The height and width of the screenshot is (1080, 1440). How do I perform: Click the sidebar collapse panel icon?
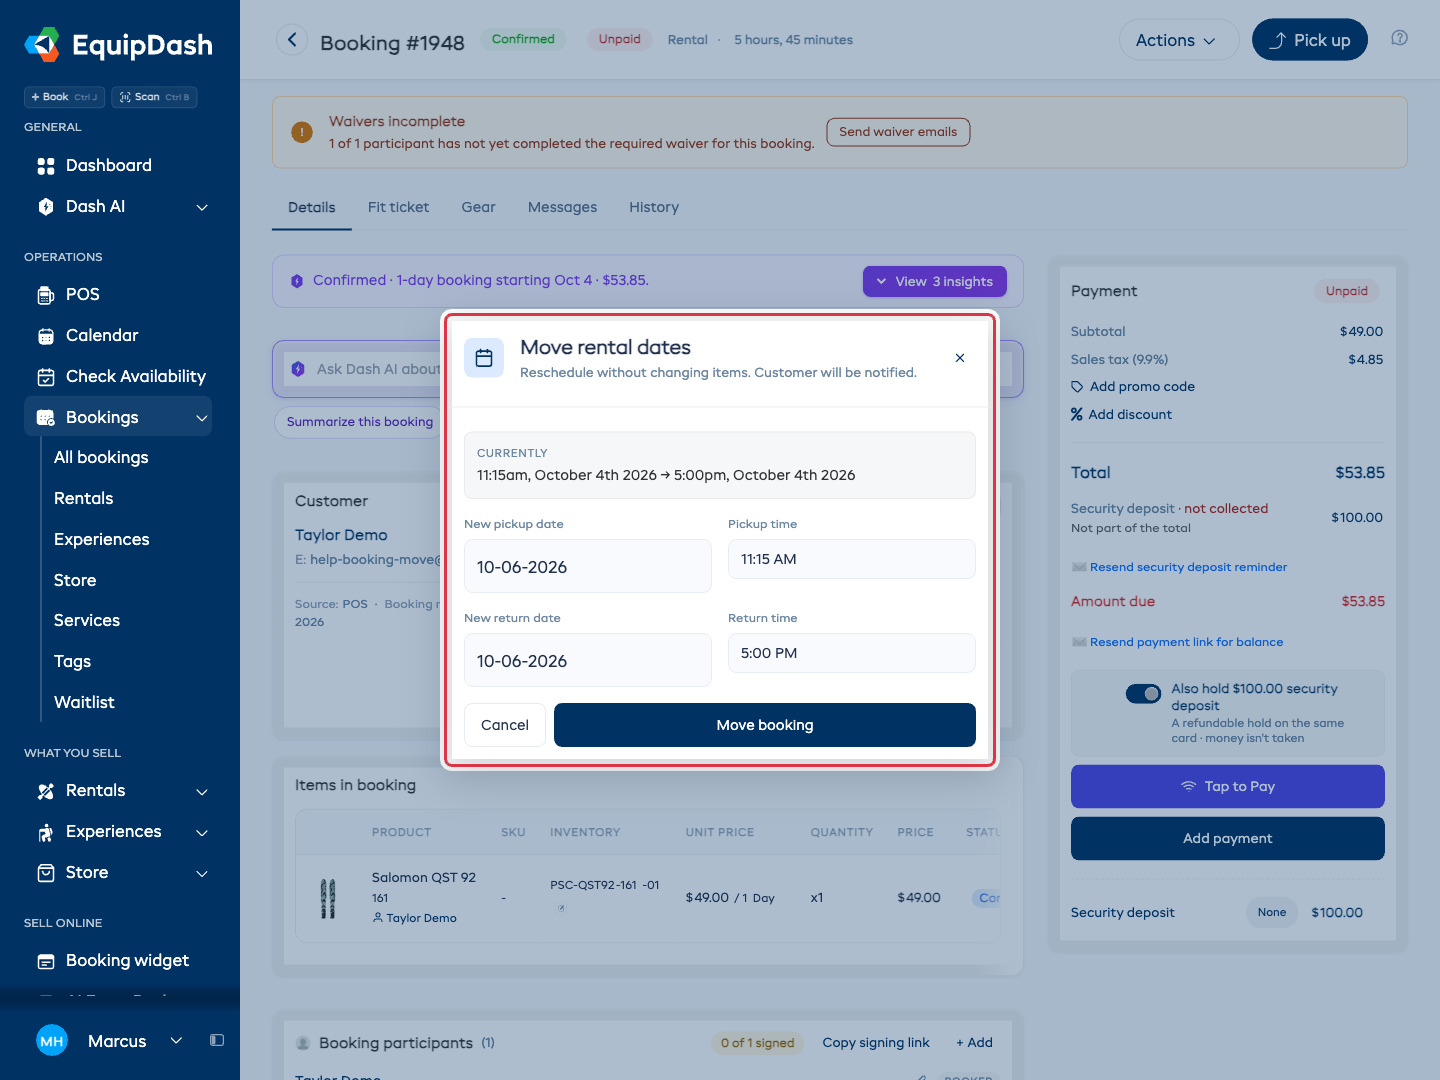(x=217, y=1040)
